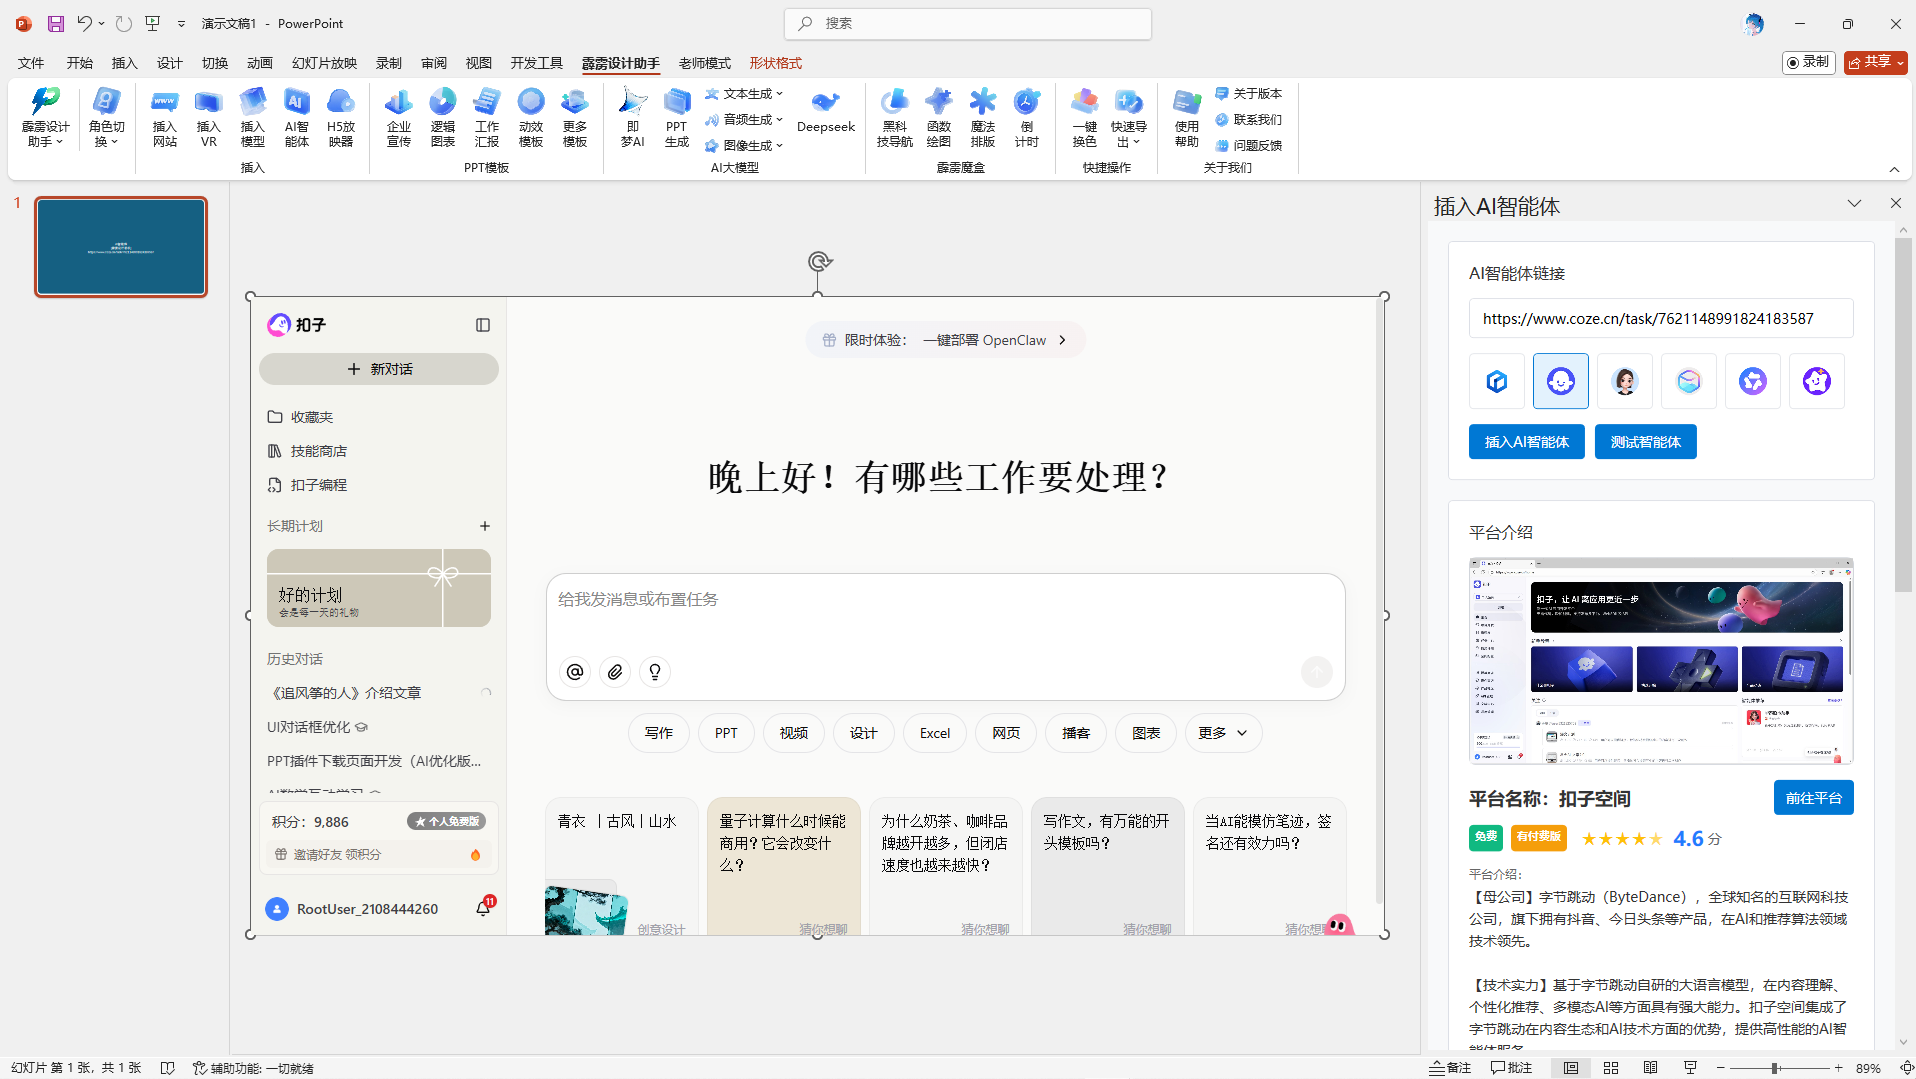The width and height of the screenshot is (1916, 1079).
Task: Switch to Reading view
Action: 1651,1068
